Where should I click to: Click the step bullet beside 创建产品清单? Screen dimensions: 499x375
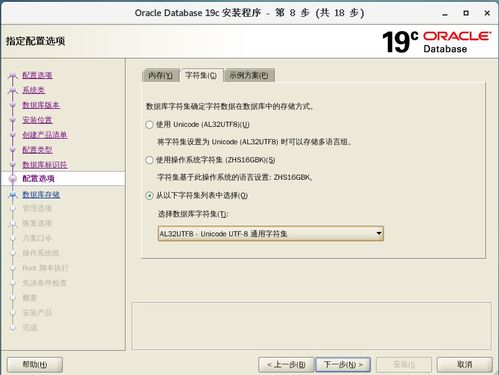(x=13, y=135)
